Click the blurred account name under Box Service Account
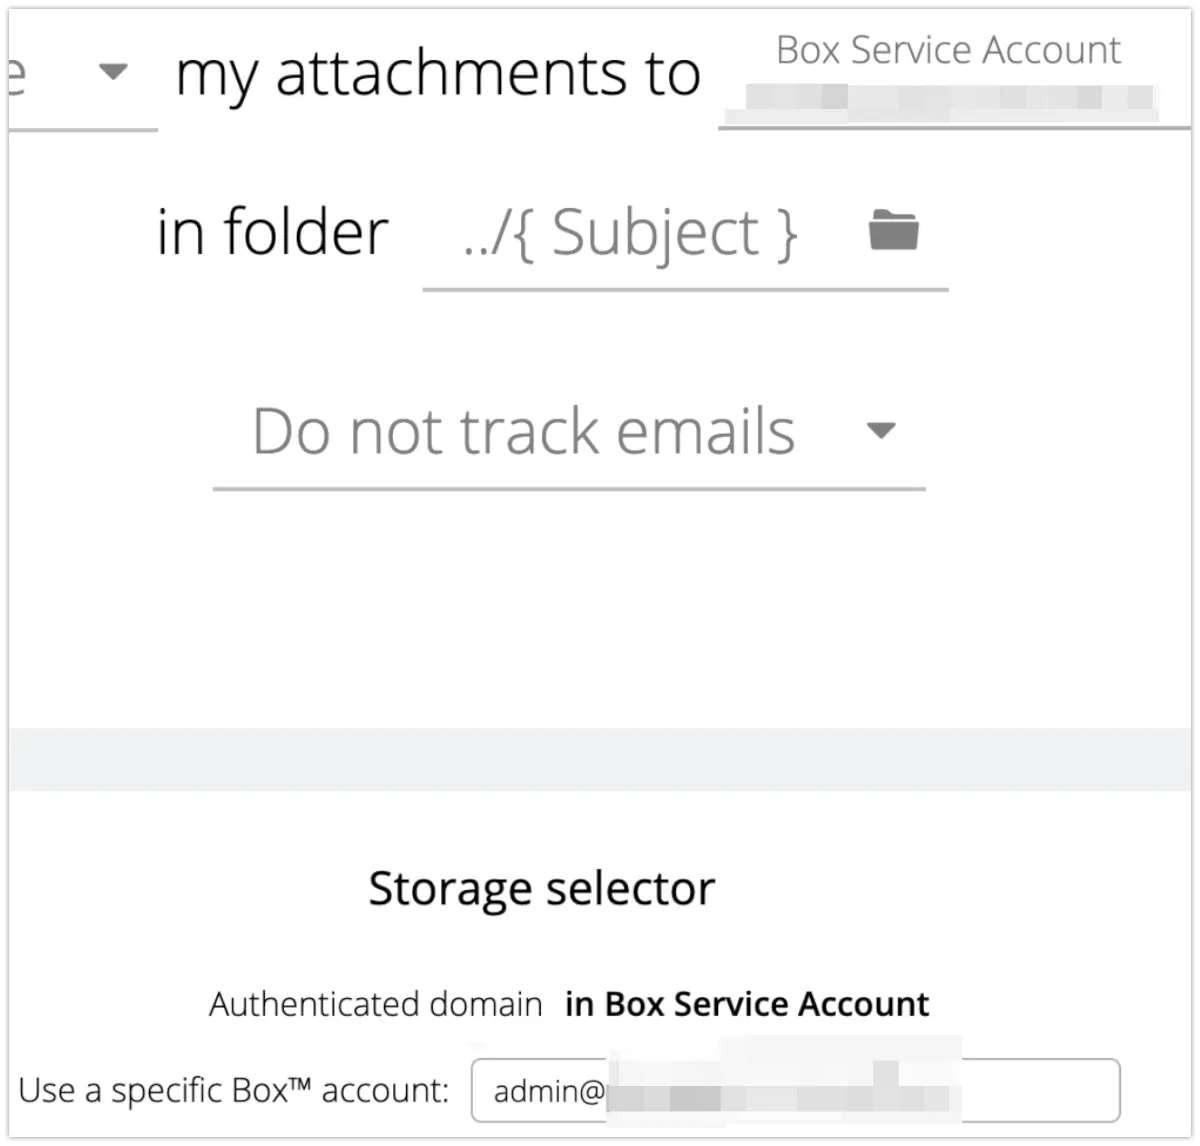 [940, 98]
